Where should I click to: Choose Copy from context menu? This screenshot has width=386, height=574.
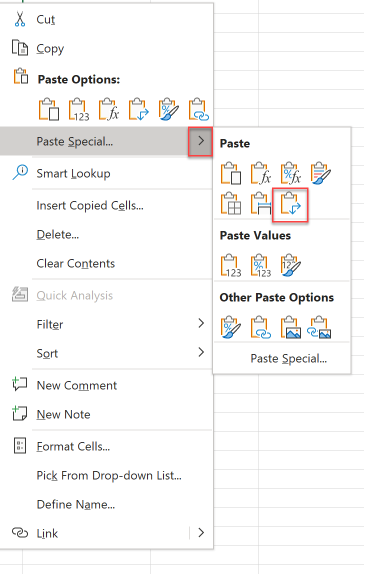(x=50, y=49)
